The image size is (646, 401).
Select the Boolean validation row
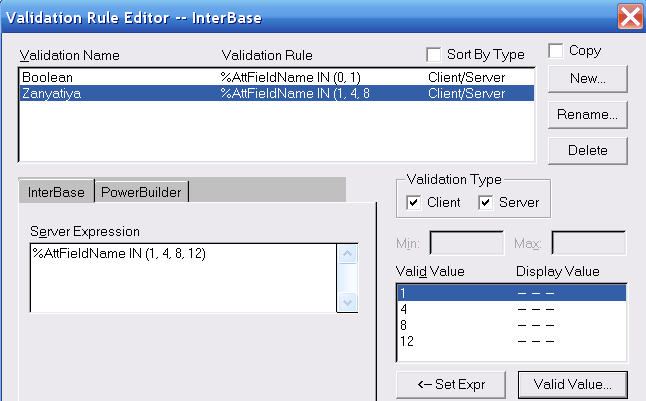click(x=276, y=77)
